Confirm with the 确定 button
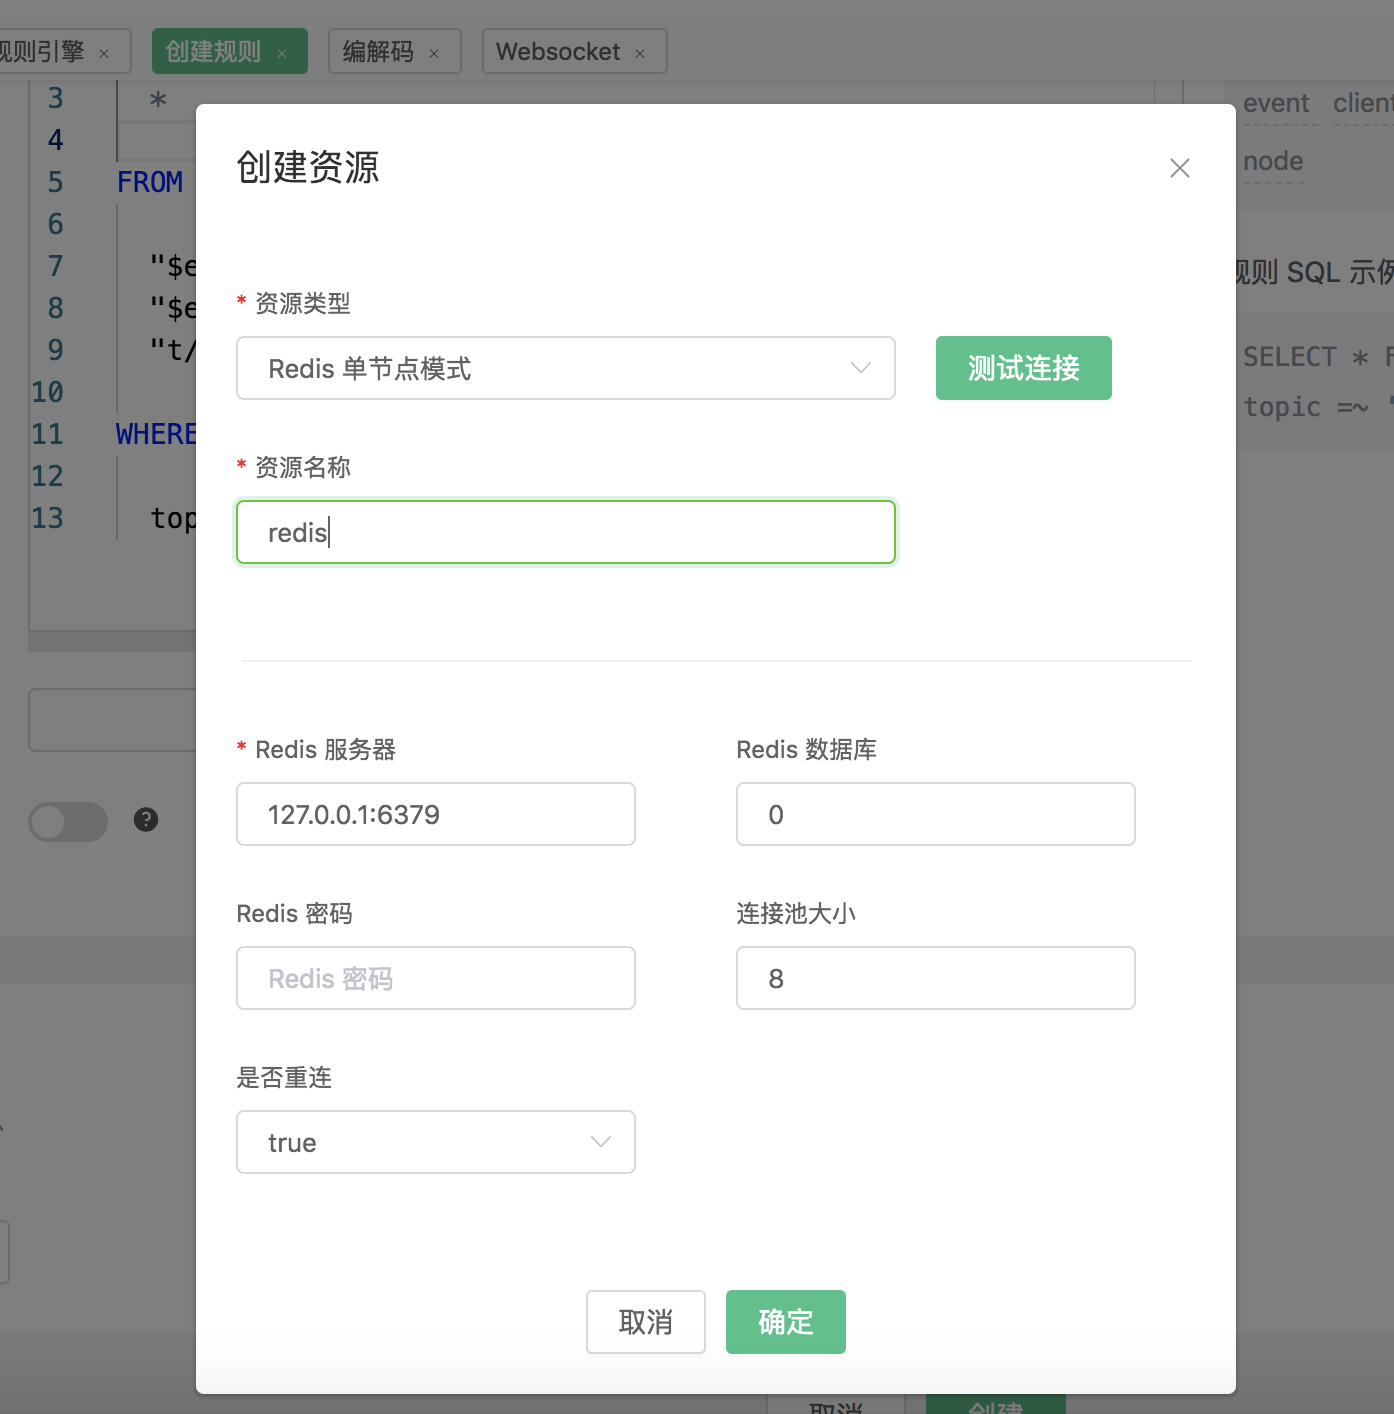 786,1322
